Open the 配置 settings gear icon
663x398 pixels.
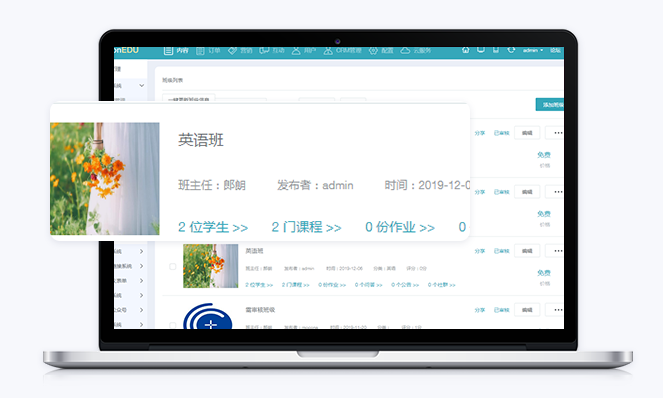[373, 51]
